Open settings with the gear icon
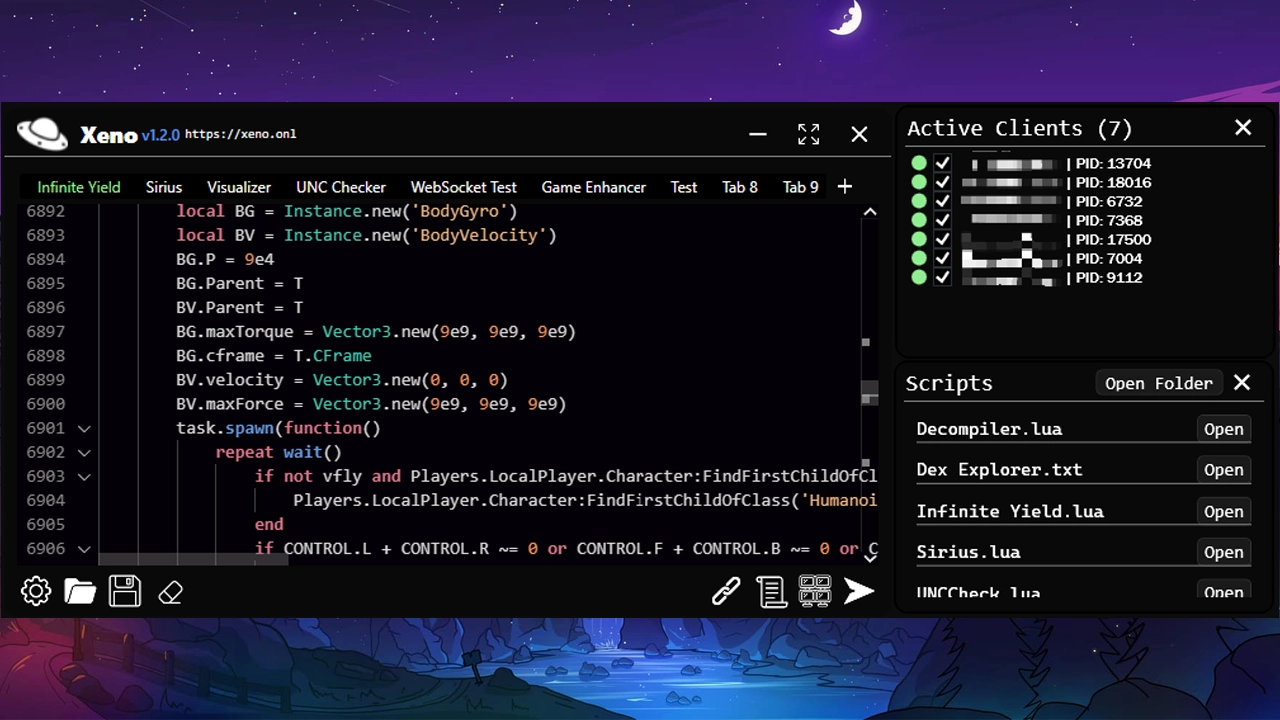The height and width of the screenshot is (720, 1280). (x=36, y=591)
